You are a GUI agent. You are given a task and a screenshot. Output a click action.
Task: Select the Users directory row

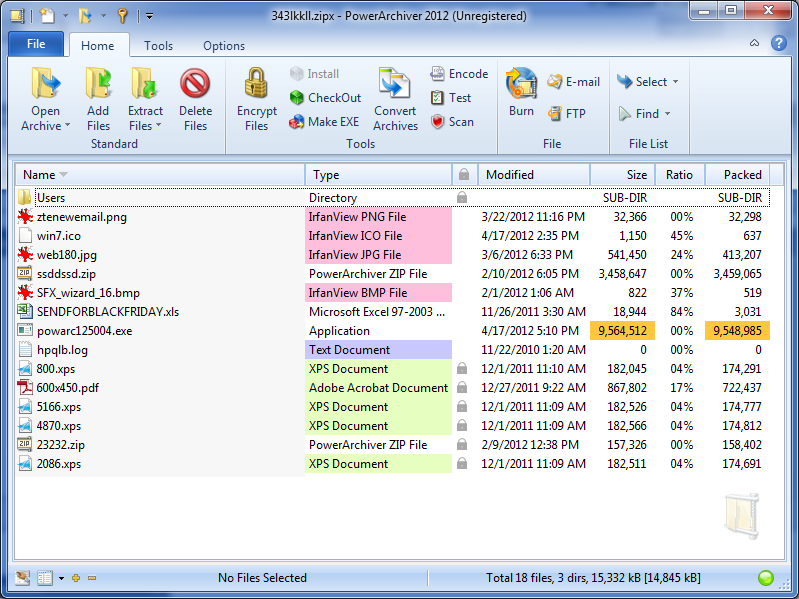(x=392, y=198)
